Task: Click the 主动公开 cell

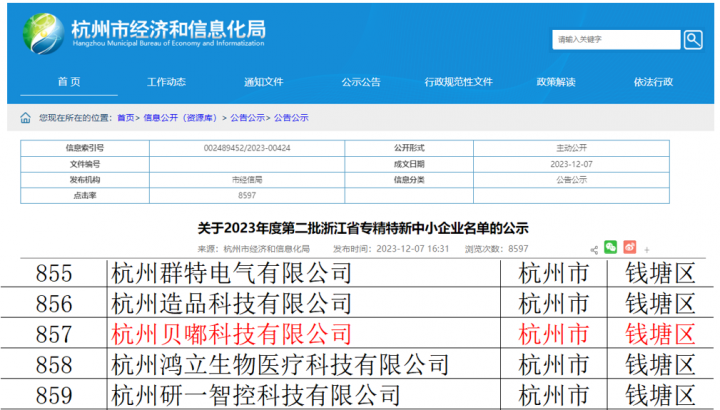Action: click(x=571, y=148)
